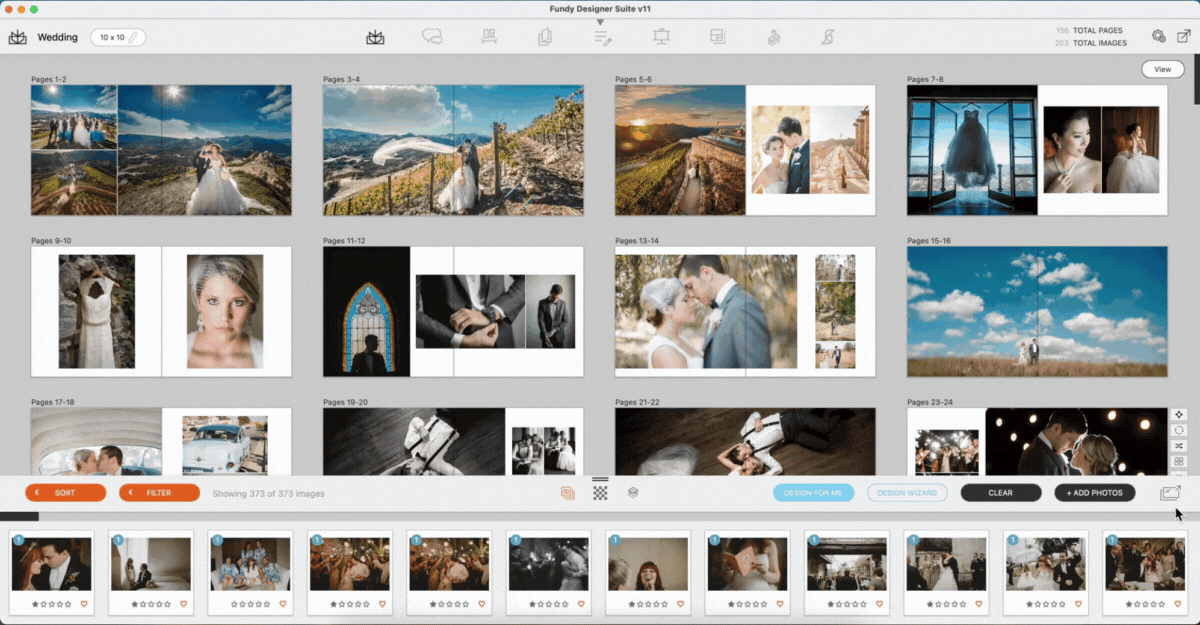Screen dimensions: 1200x625
Task: Select the Pages 15-16 blue sky spread
Action: [x=1037, y=311]
